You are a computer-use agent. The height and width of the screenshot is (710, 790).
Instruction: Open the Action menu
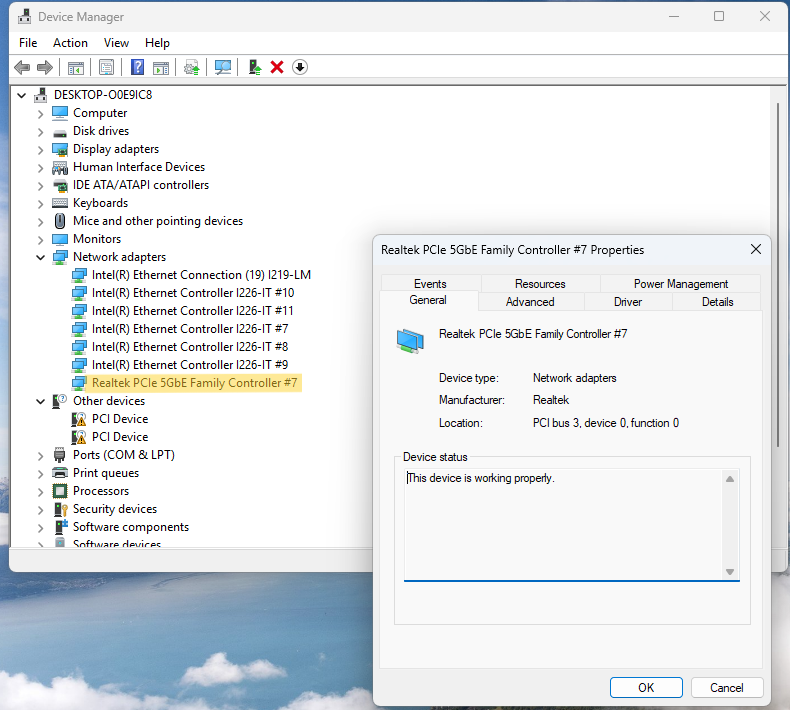pyautogui.click(x=70, y=43)
